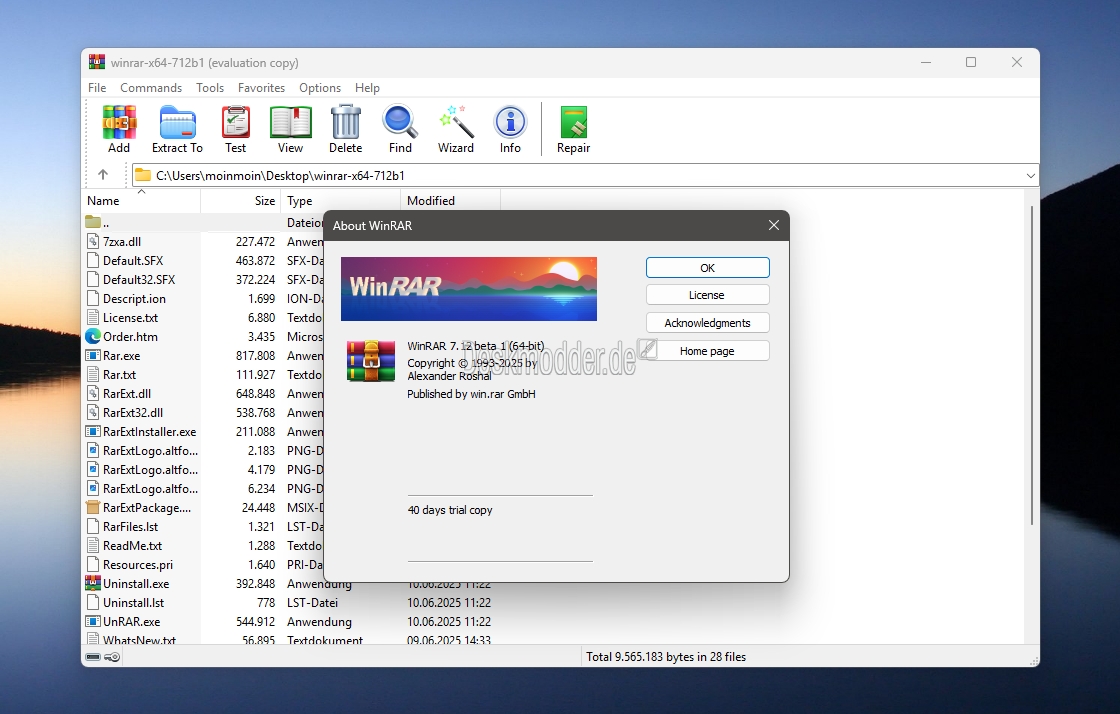
Task: Open the Tools menu
Action: tap(210, 88)
